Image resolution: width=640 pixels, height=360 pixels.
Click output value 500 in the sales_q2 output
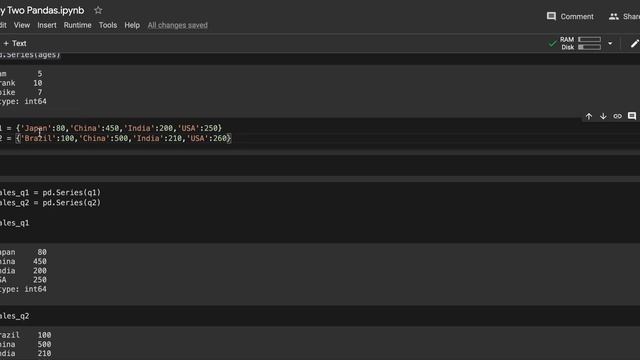click(x=44, y=344)
